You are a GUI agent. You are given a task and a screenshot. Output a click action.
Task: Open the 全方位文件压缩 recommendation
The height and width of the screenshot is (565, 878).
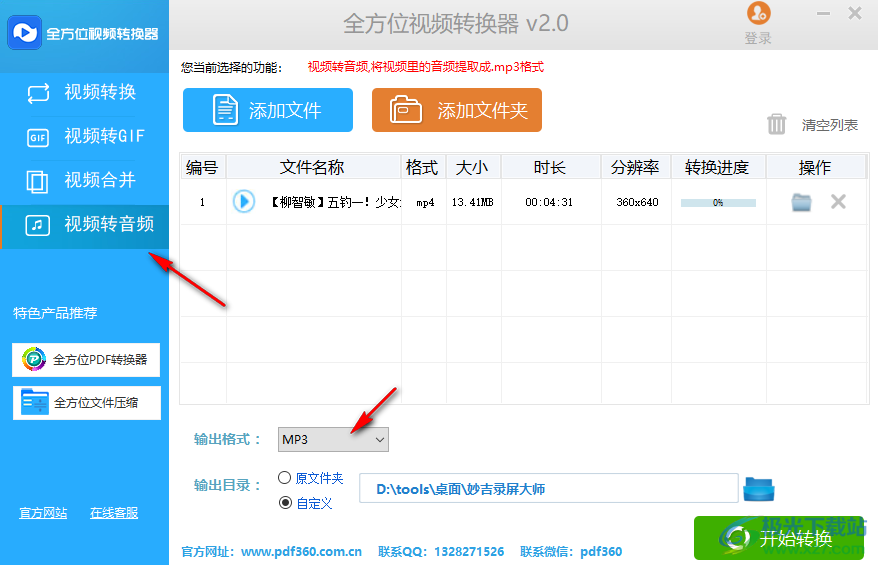coord(86,403)
